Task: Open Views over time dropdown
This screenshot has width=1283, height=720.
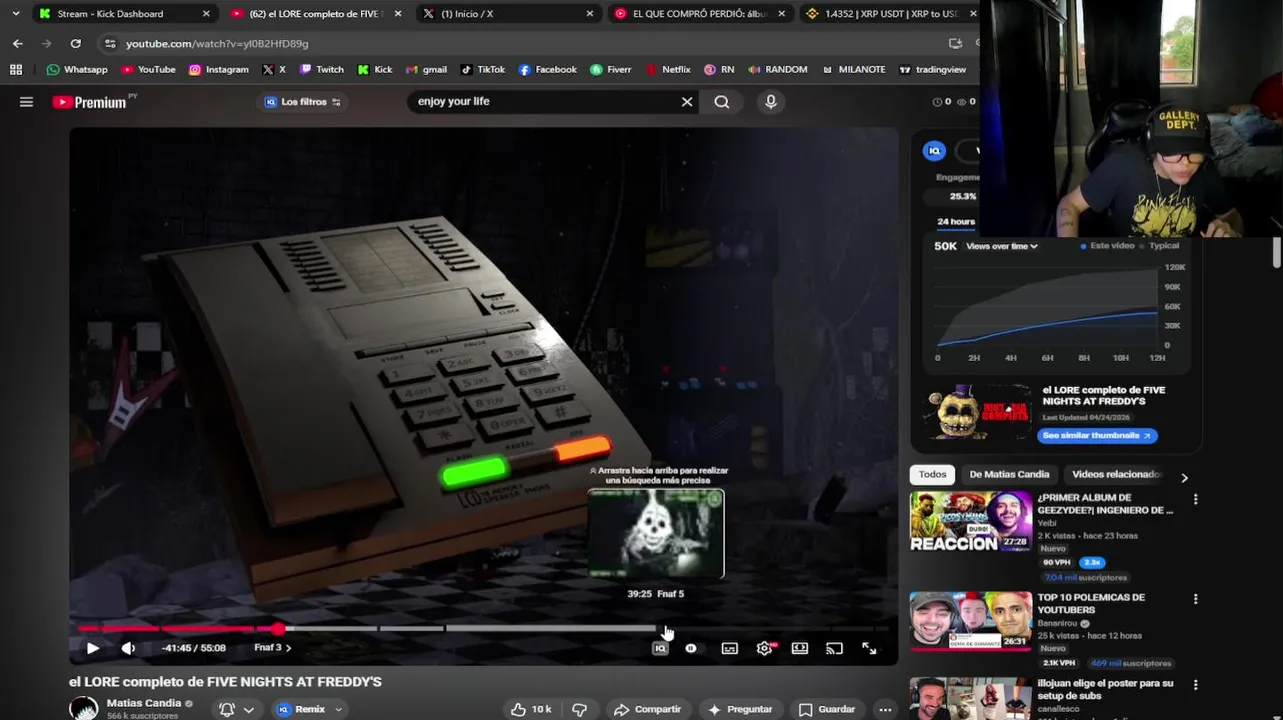Action: [1002, 246]
